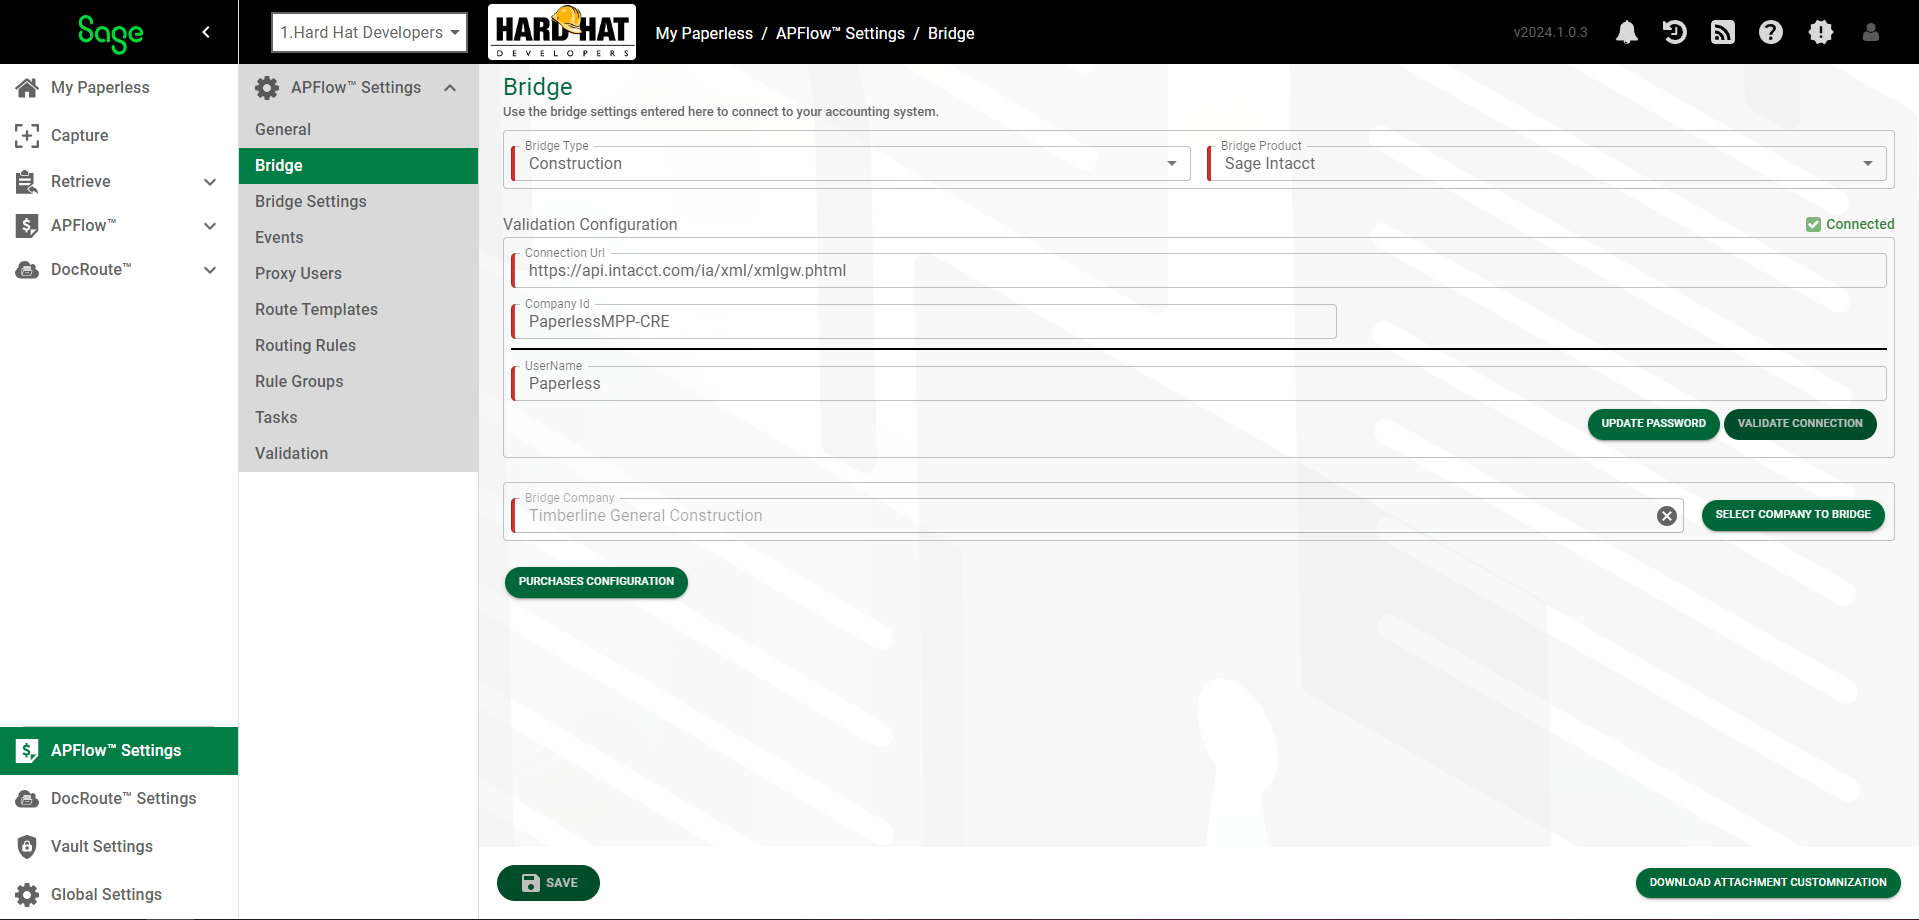Expand the APFlow menu chevron
Screen dimensions: 1919x920
pyautogui.click(x=210, y=225)
